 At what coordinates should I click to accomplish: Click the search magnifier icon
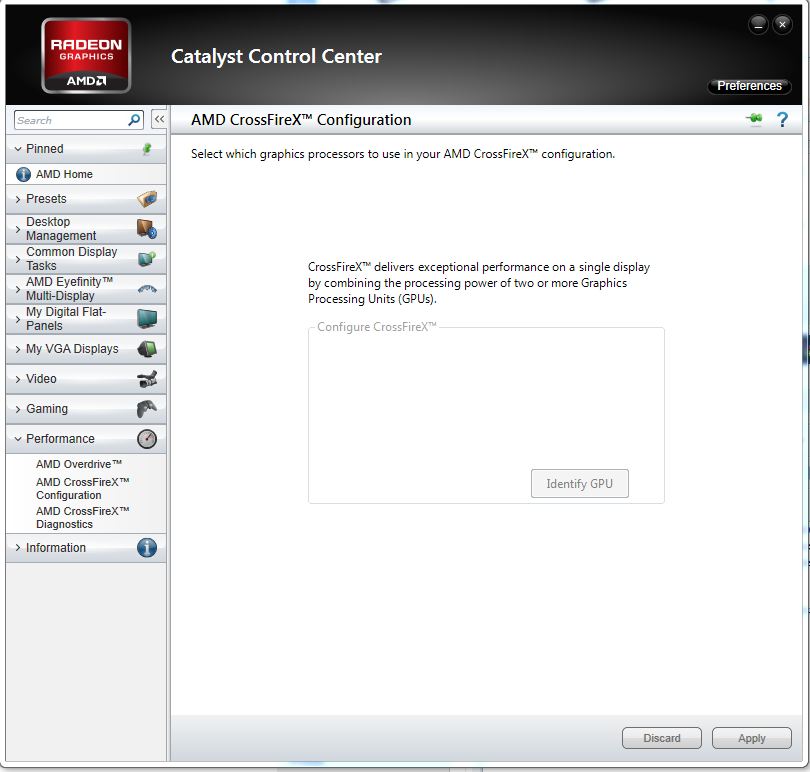pyautogui.click(x=134, y=120)
